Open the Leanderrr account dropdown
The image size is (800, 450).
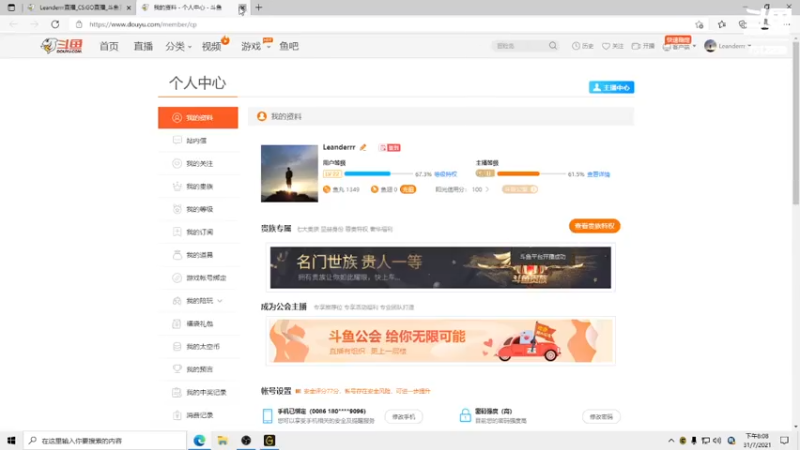(728, 46)
